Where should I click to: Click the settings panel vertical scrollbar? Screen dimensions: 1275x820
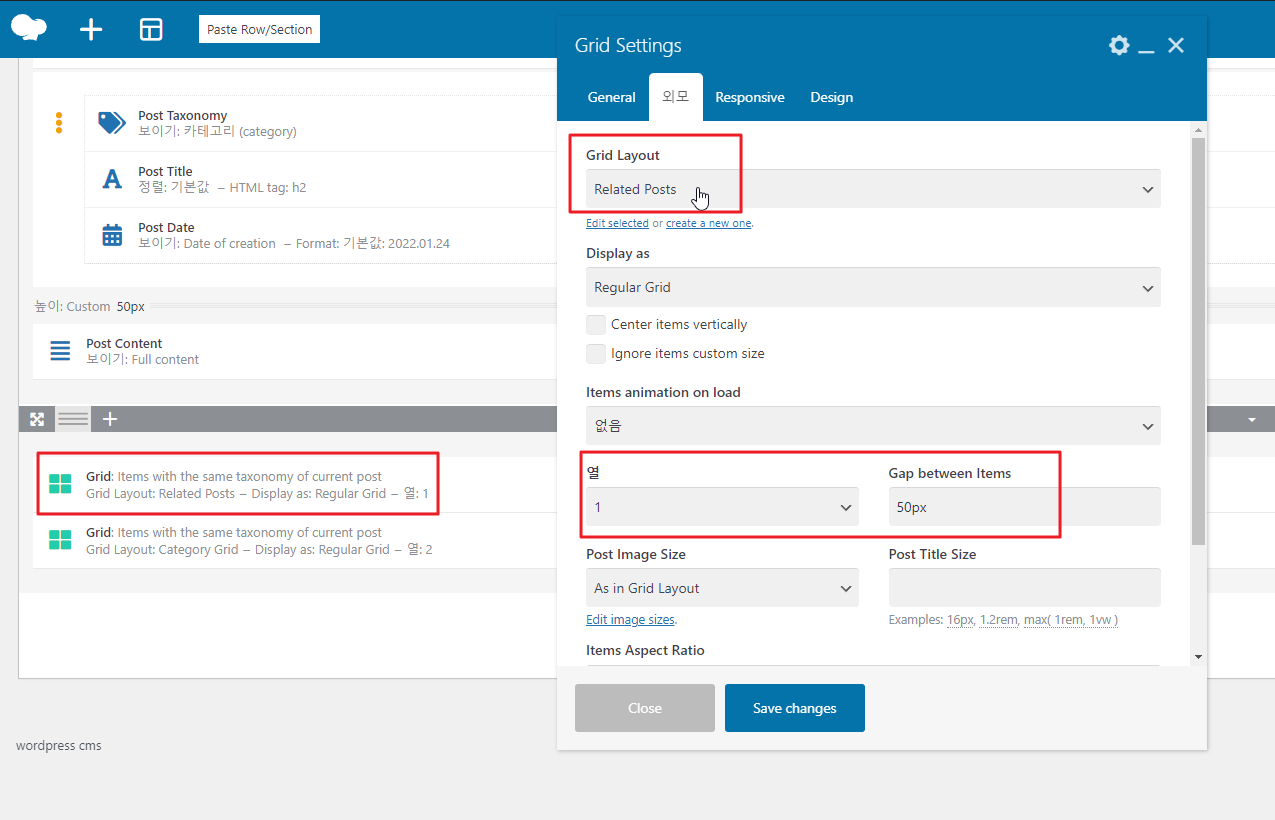point(1198,340)
